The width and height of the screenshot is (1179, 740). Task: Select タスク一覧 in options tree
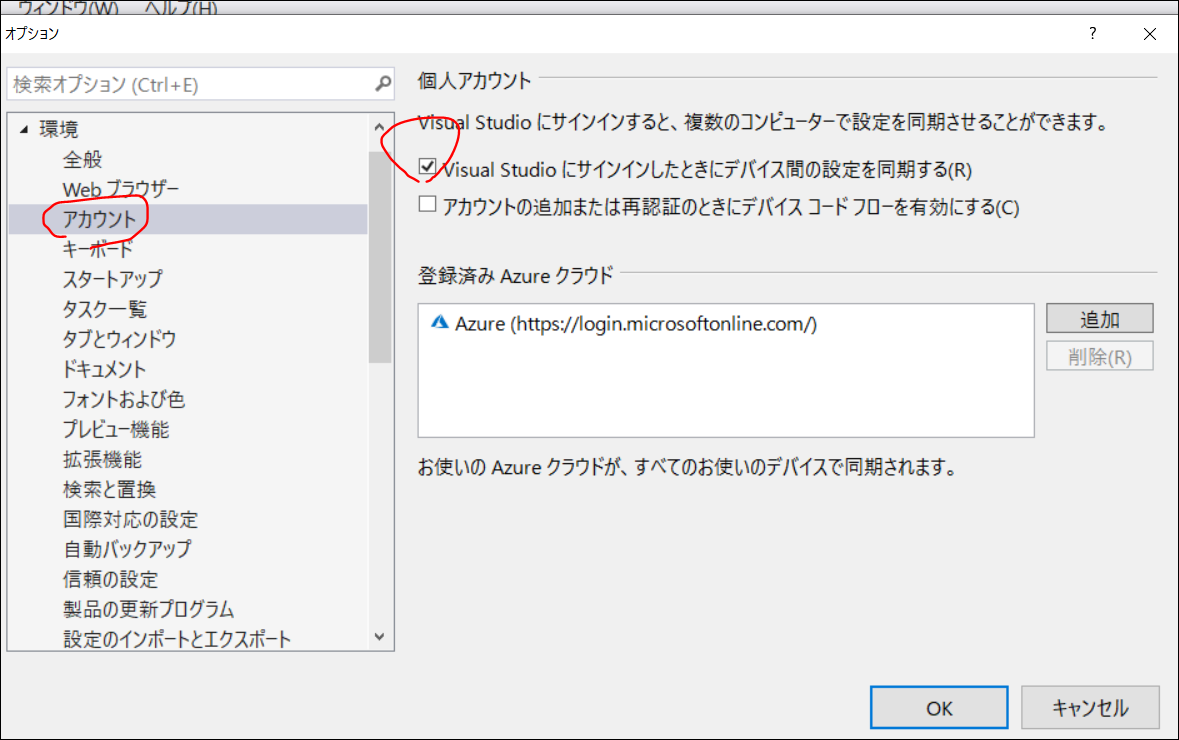(105, 309)
